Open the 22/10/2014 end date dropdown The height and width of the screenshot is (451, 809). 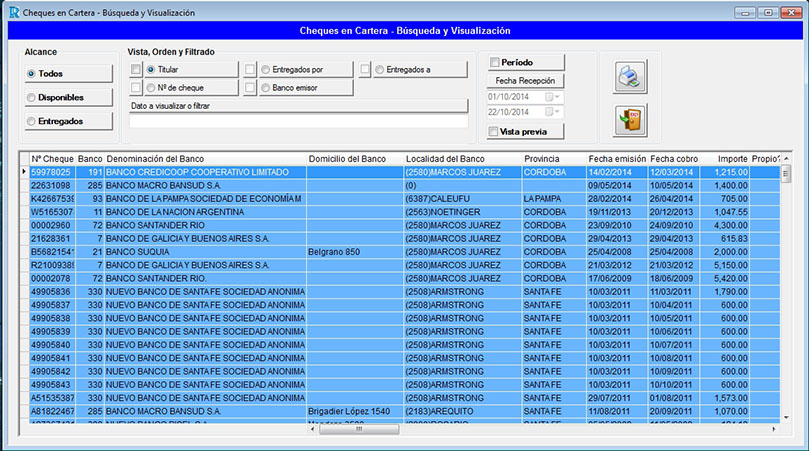pyautogui.click(x=550, y=112)
